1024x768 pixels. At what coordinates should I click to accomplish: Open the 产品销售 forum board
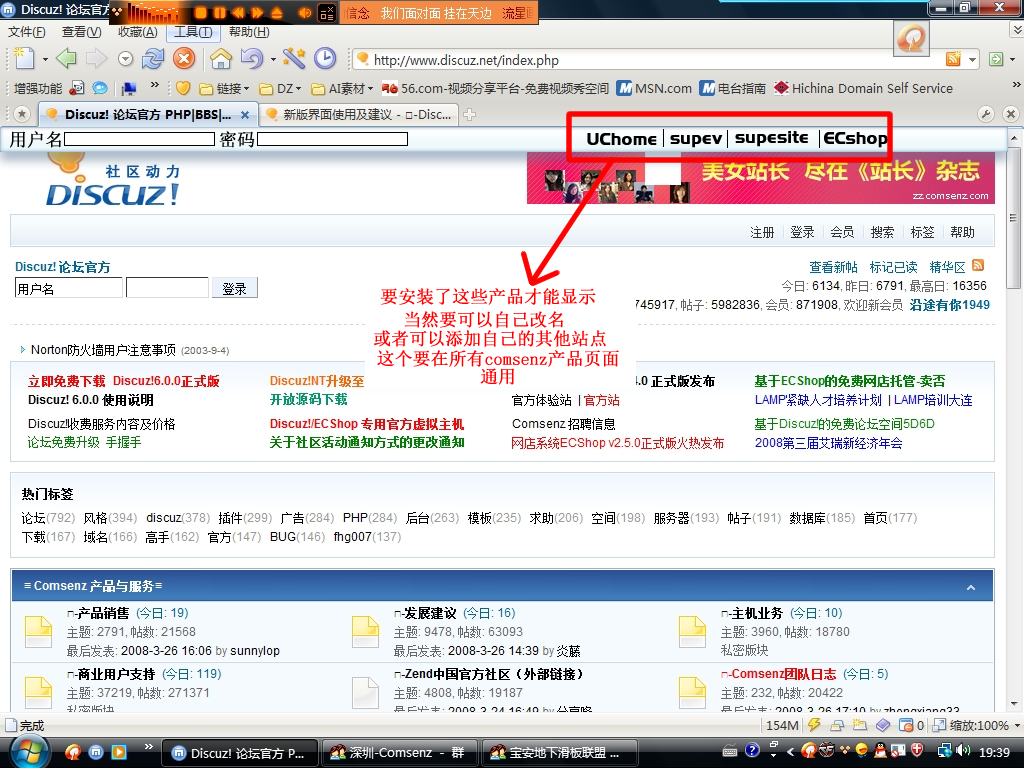tap(103, 613)
